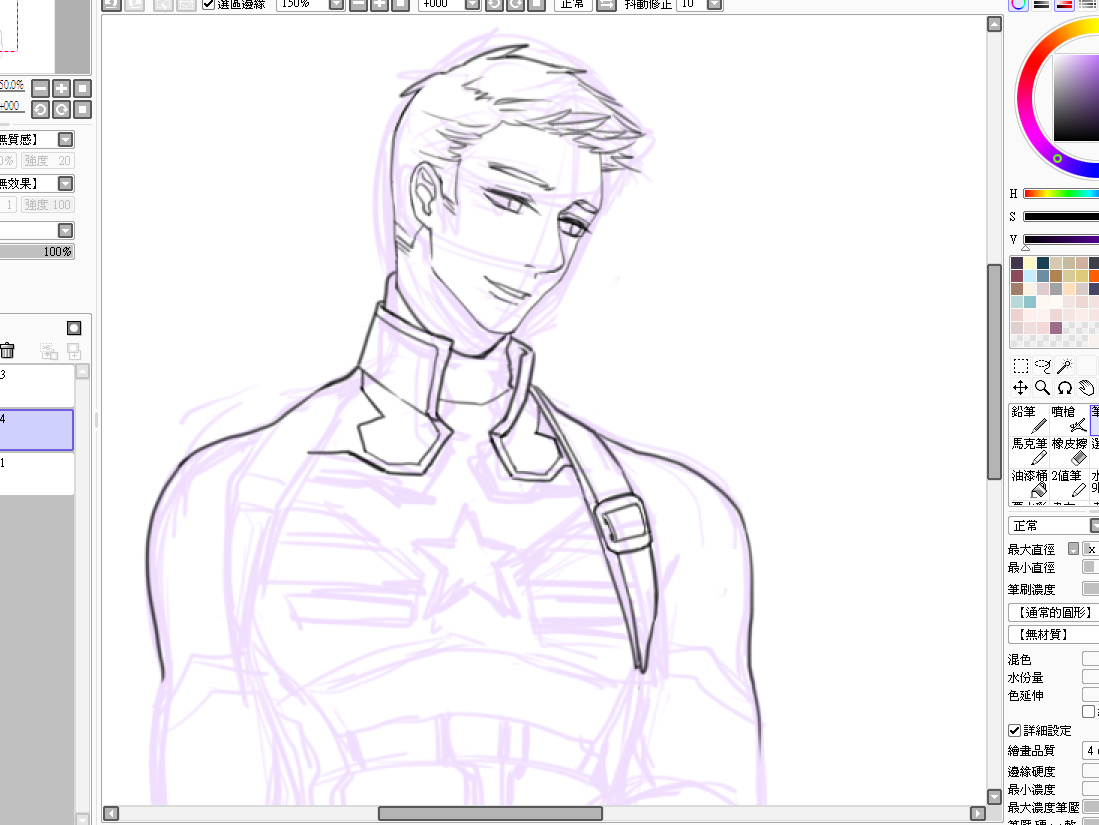1099x825 pixels.
Task: Click the canvas vertical scrollbar thumb
Action: pos(994,371)
